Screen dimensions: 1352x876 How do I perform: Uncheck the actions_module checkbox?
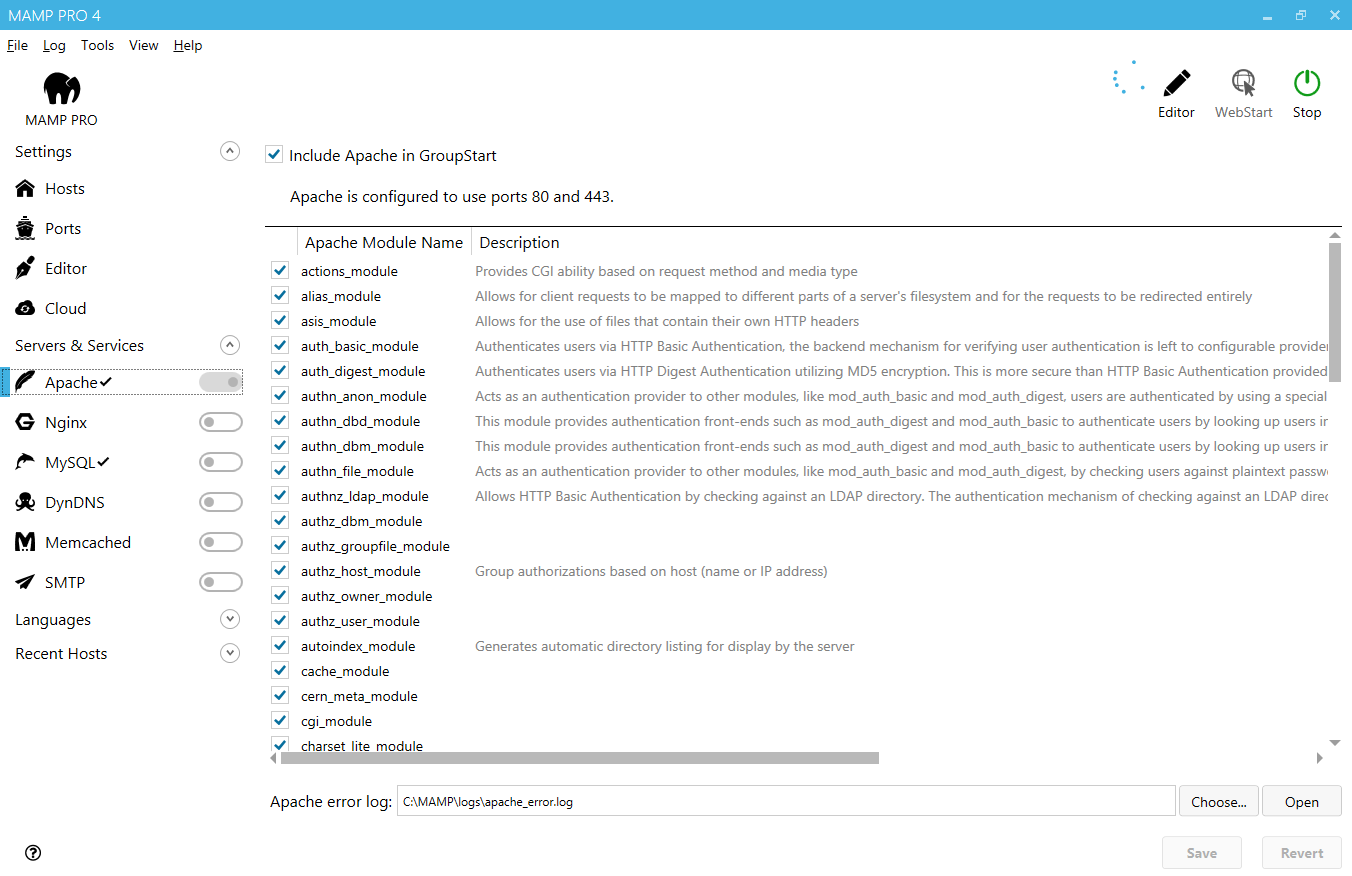coord(280,271)
